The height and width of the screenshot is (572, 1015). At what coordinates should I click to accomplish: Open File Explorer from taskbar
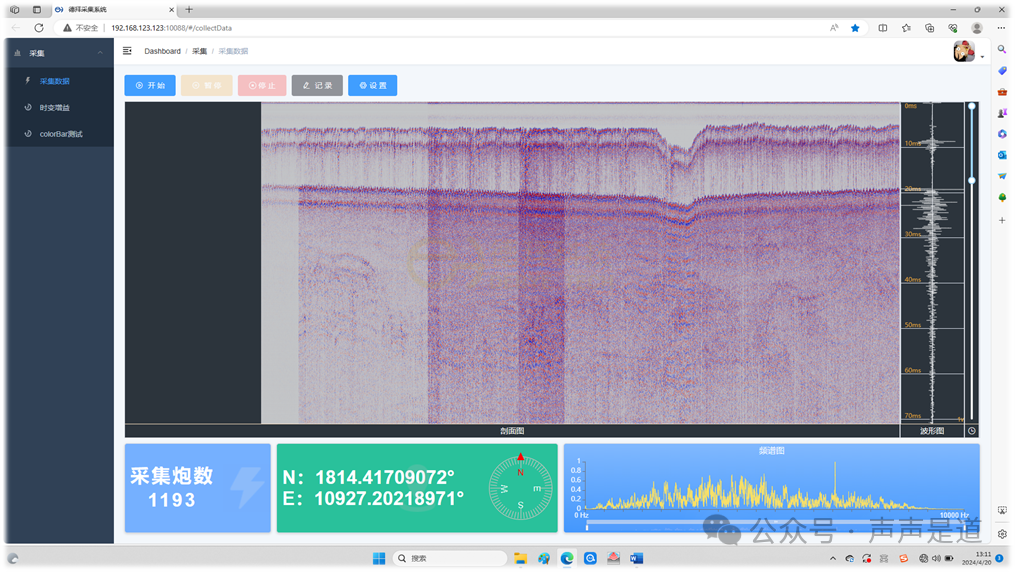[520, 558]
